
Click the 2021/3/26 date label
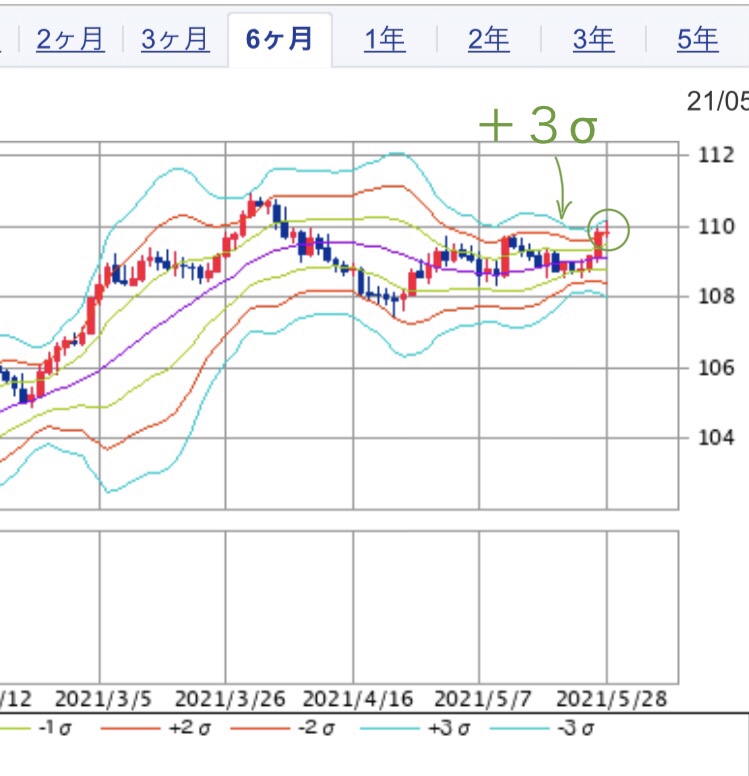[x=230, y=699]
